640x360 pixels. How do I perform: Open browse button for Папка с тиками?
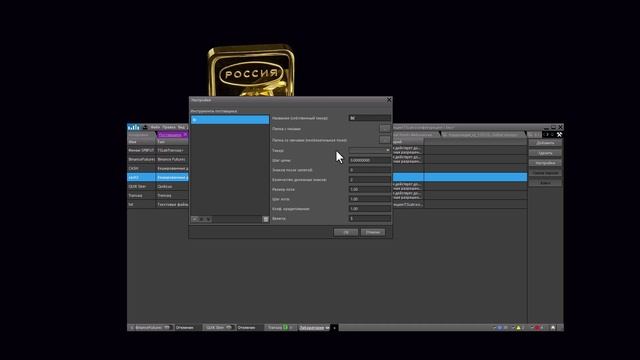(384, 129)
